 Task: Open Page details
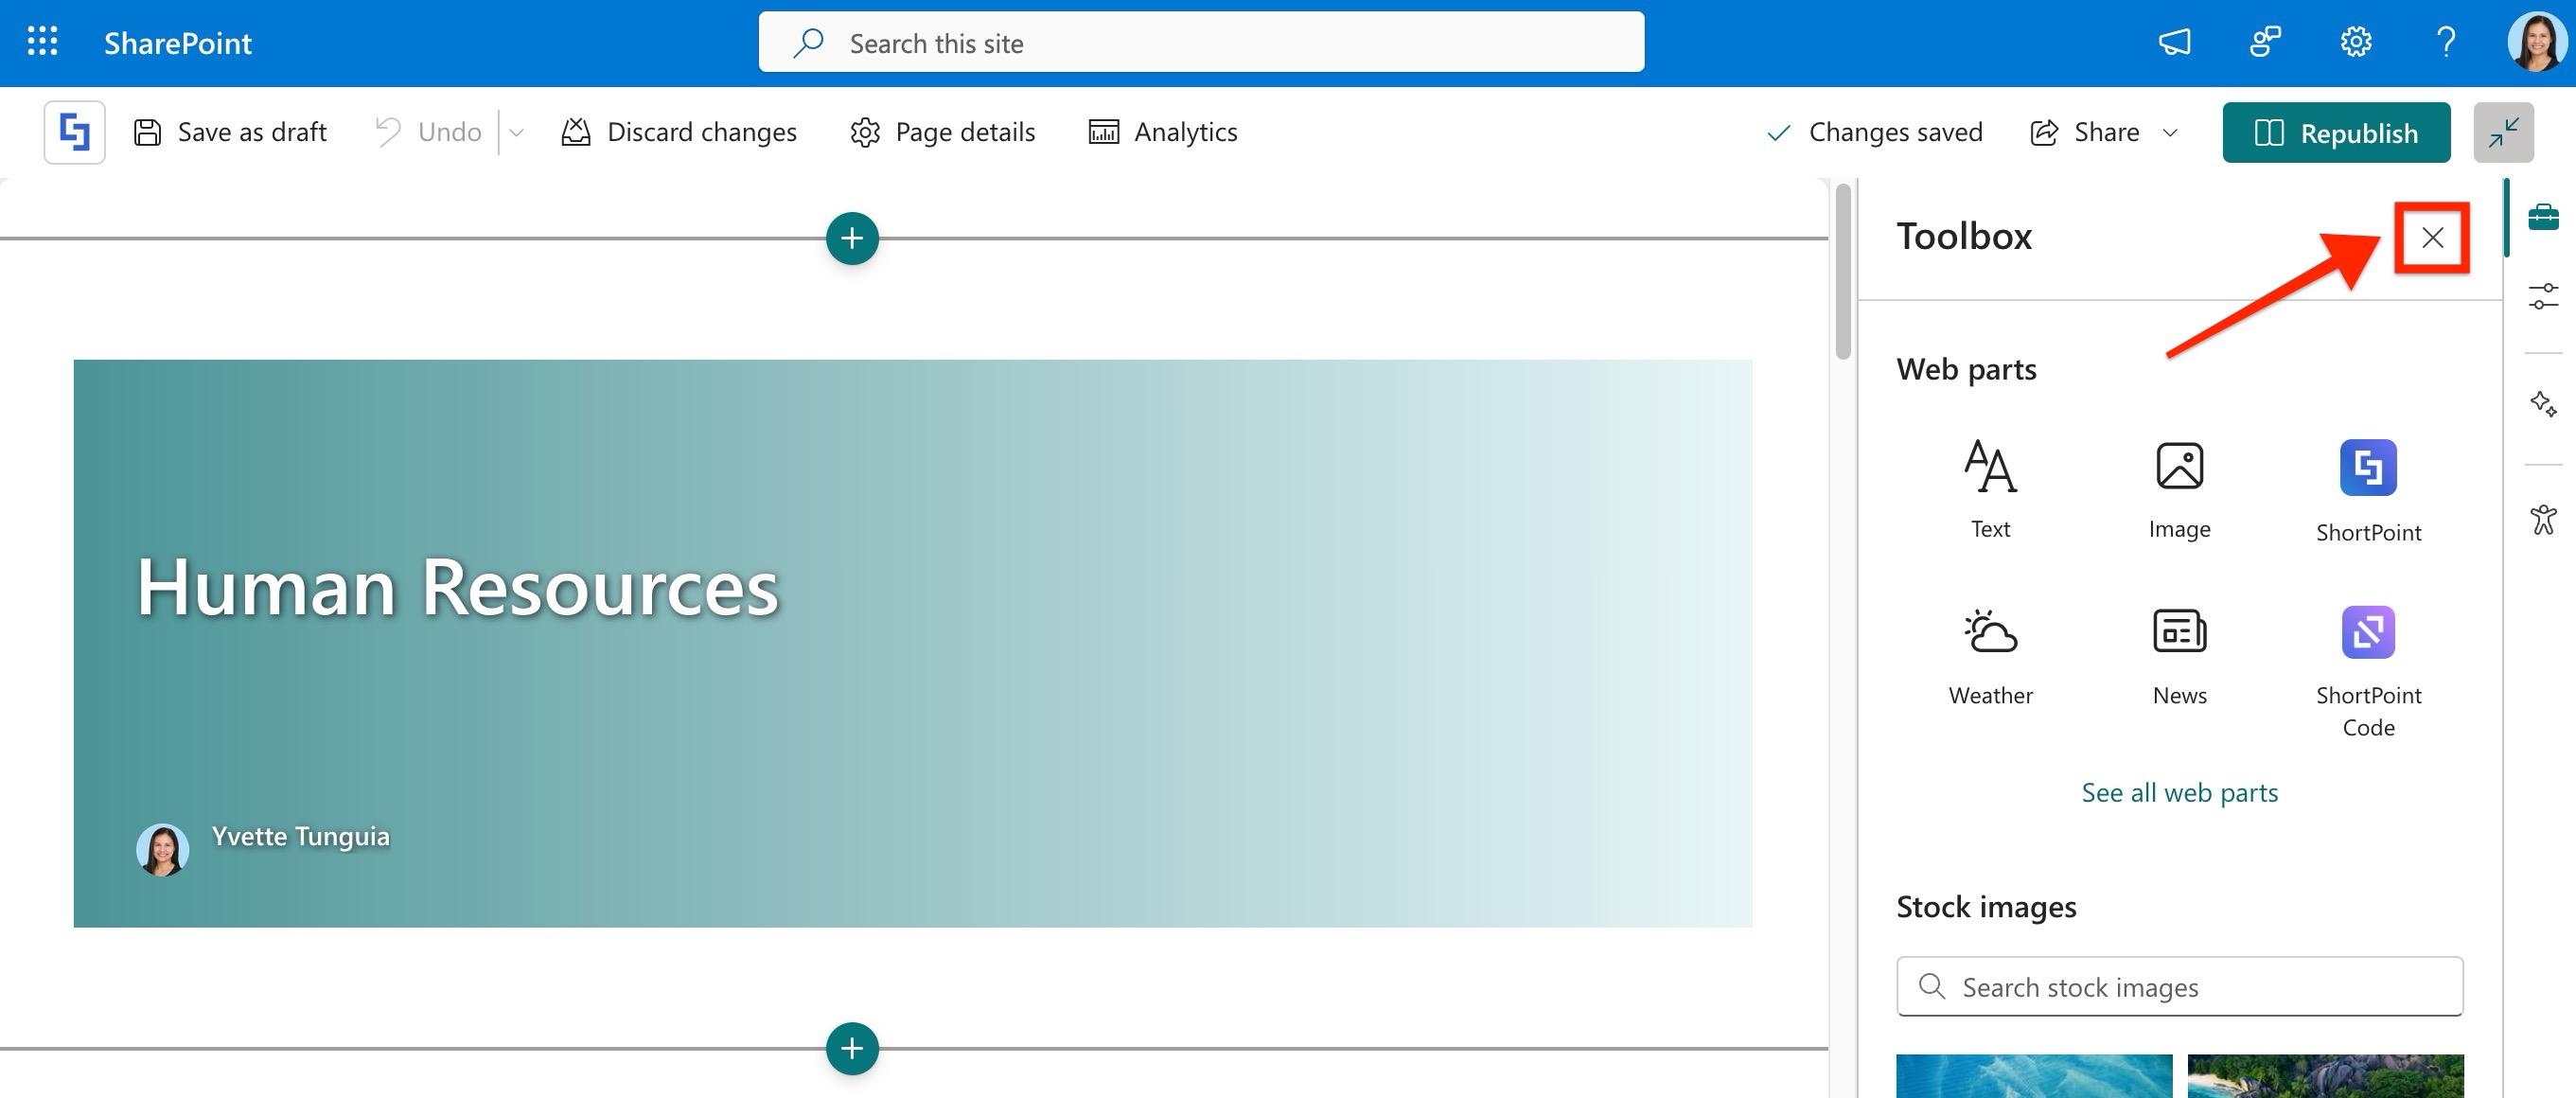pos(942,132)
